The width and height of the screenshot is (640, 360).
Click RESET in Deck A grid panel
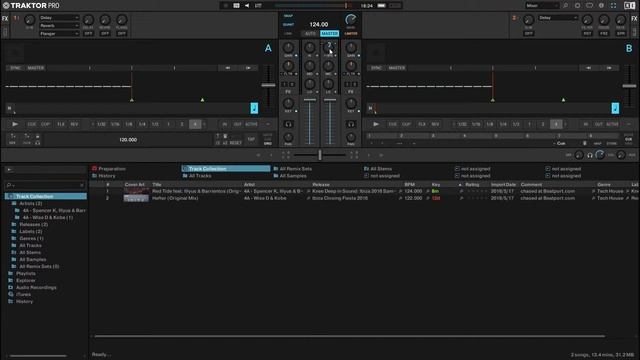(x=236, y=143)
